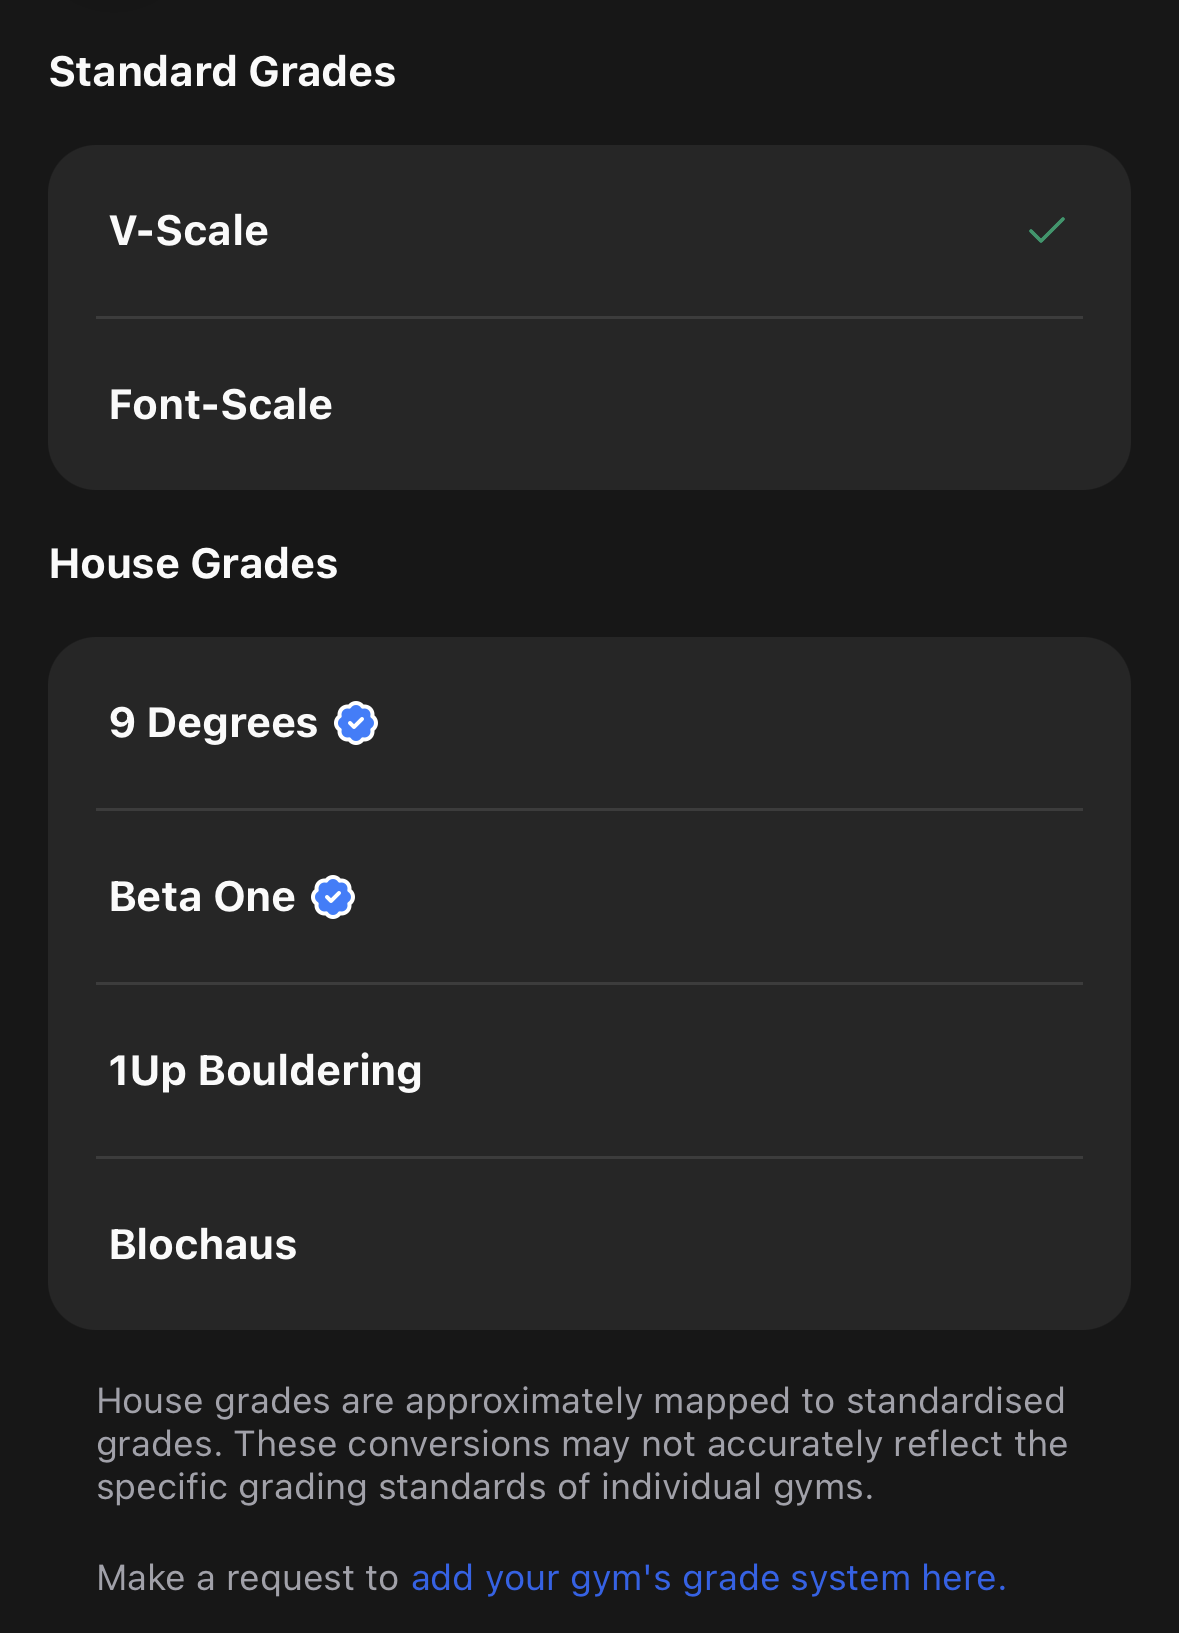
Task: Open the add your gym's grade system link
Action: pos(708,1577)
